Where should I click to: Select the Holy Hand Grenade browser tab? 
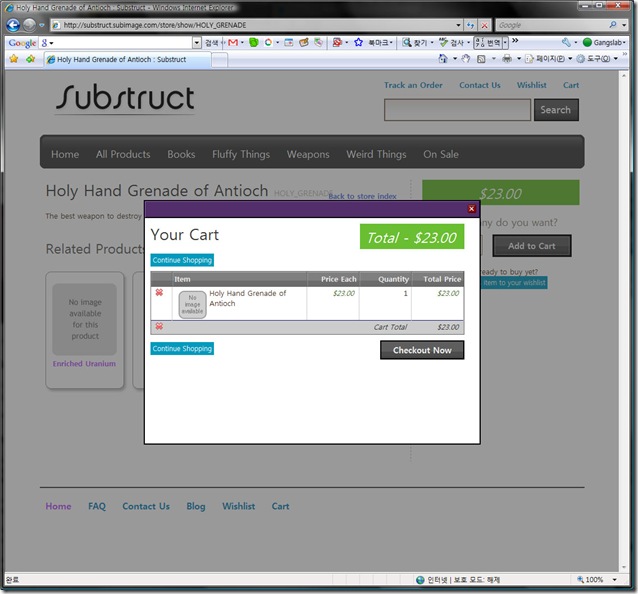(x=128, y=59)
